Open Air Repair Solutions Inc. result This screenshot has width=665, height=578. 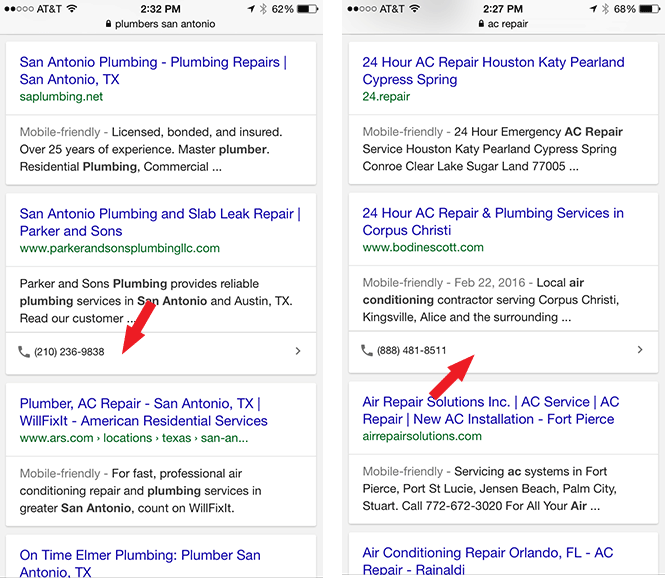pos(490,410)
